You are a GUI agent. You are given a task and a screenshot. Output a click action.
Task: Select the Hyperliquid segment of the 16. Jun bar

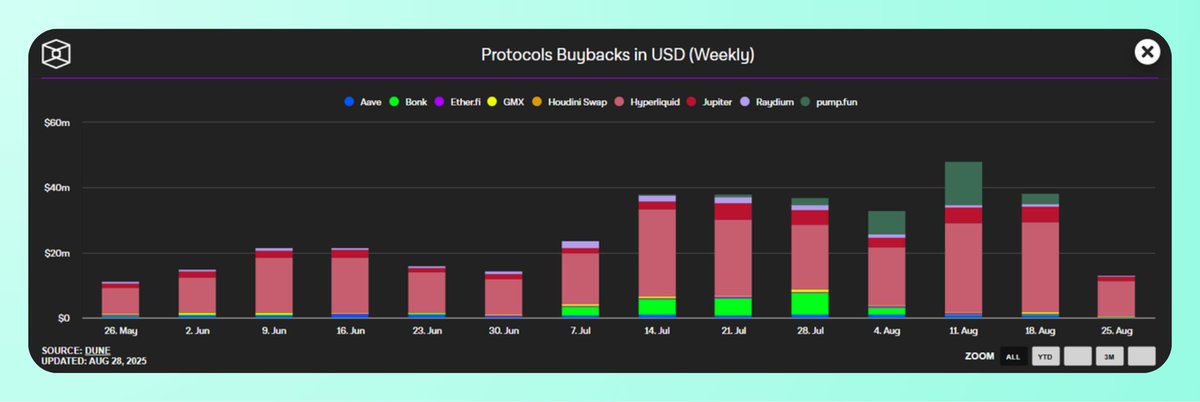coord(350,285)
